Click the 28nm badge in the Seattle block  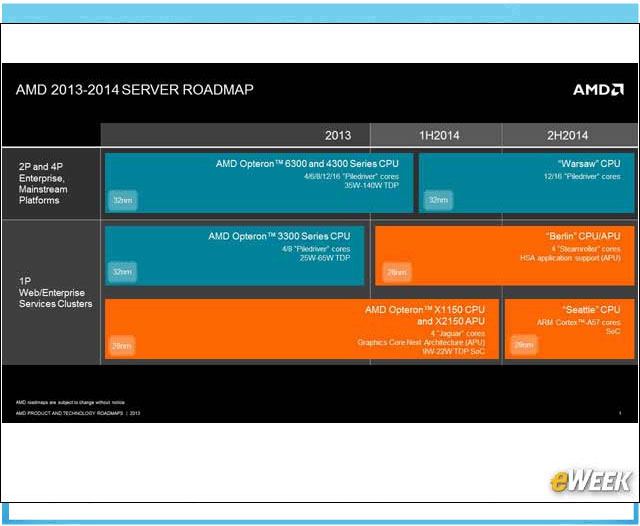click(523, 345)
